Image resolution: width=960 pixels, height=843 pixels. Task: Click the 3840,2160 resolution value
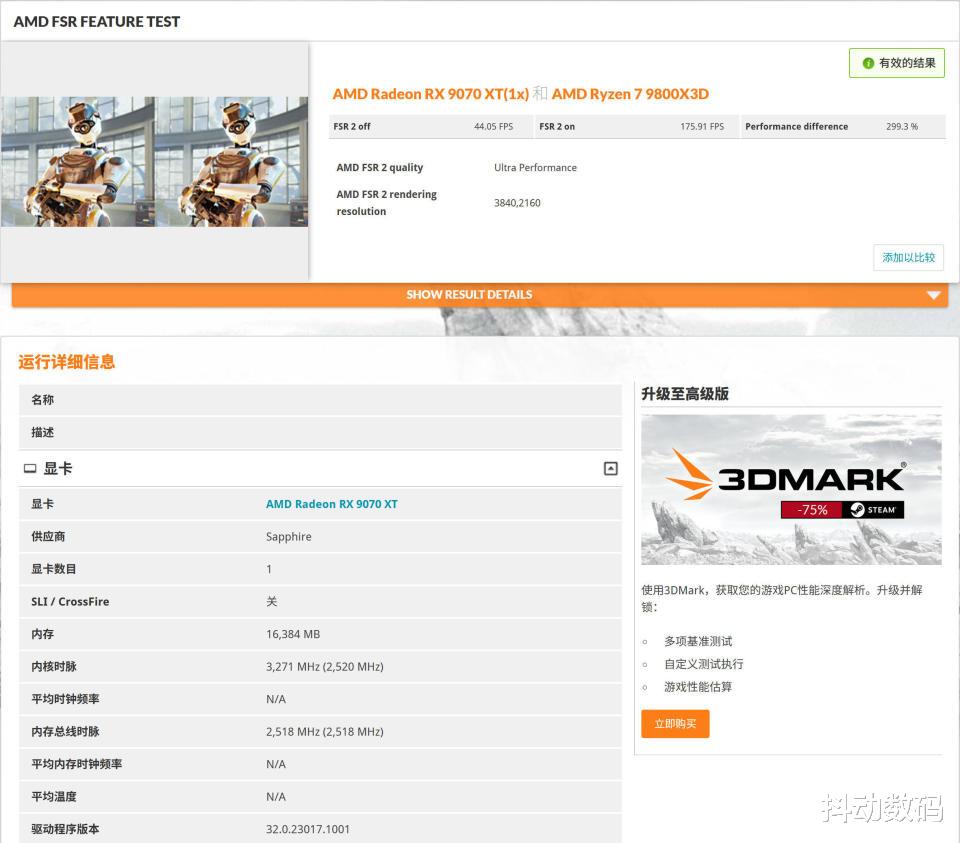click(517, 203)
